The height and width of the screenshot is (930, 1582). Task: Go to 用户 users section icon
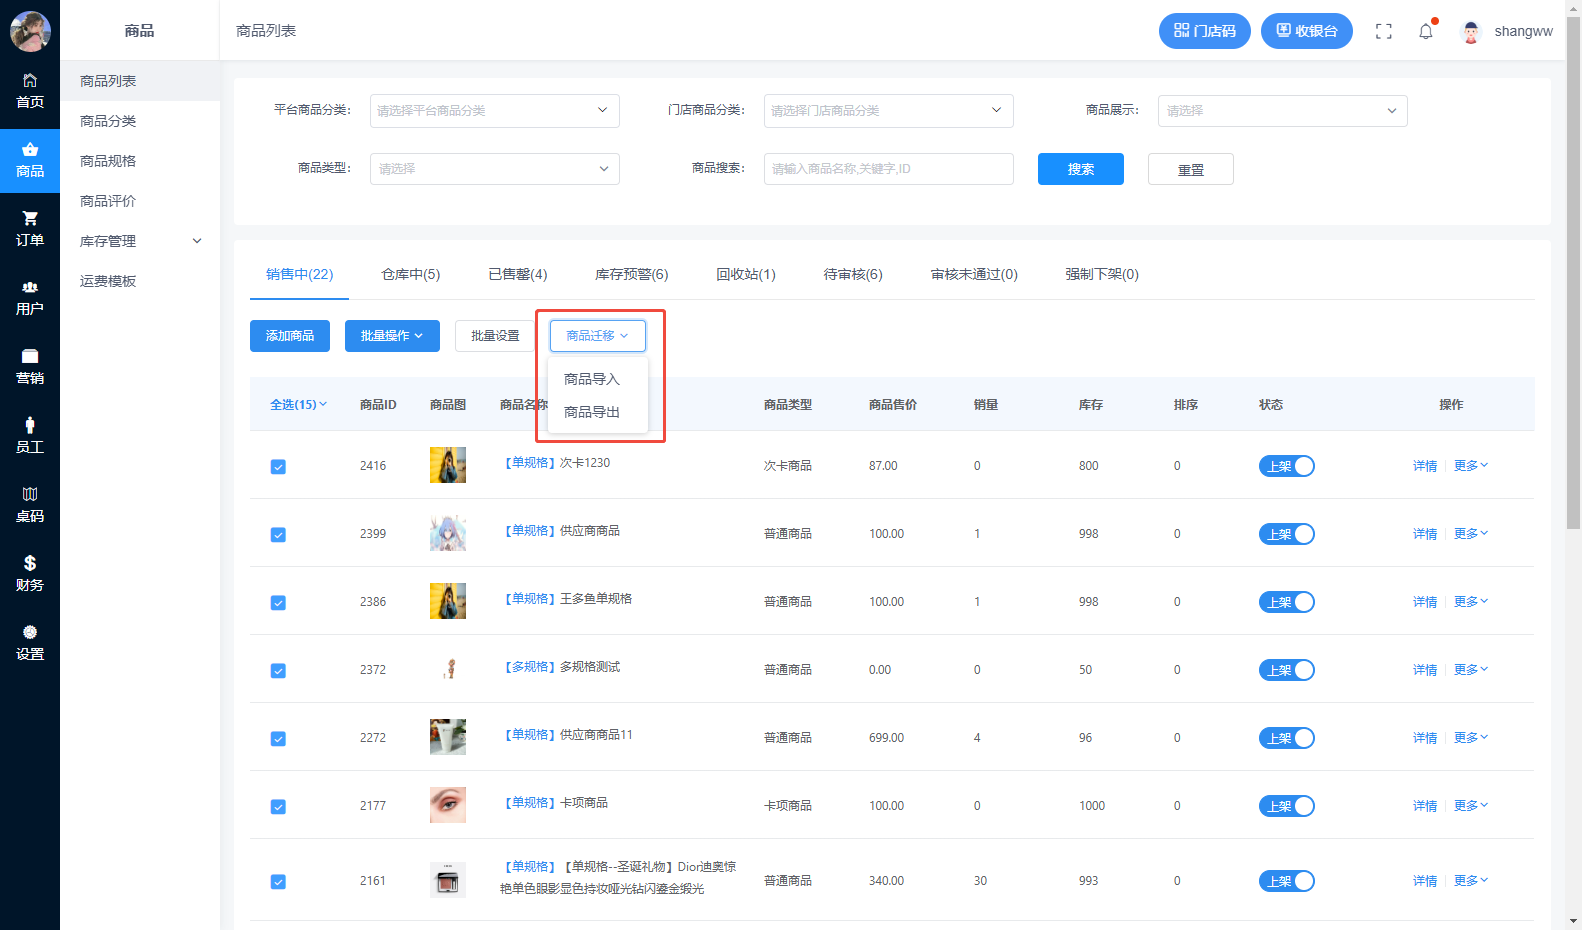pyautogui.click(x=30, y=288)
